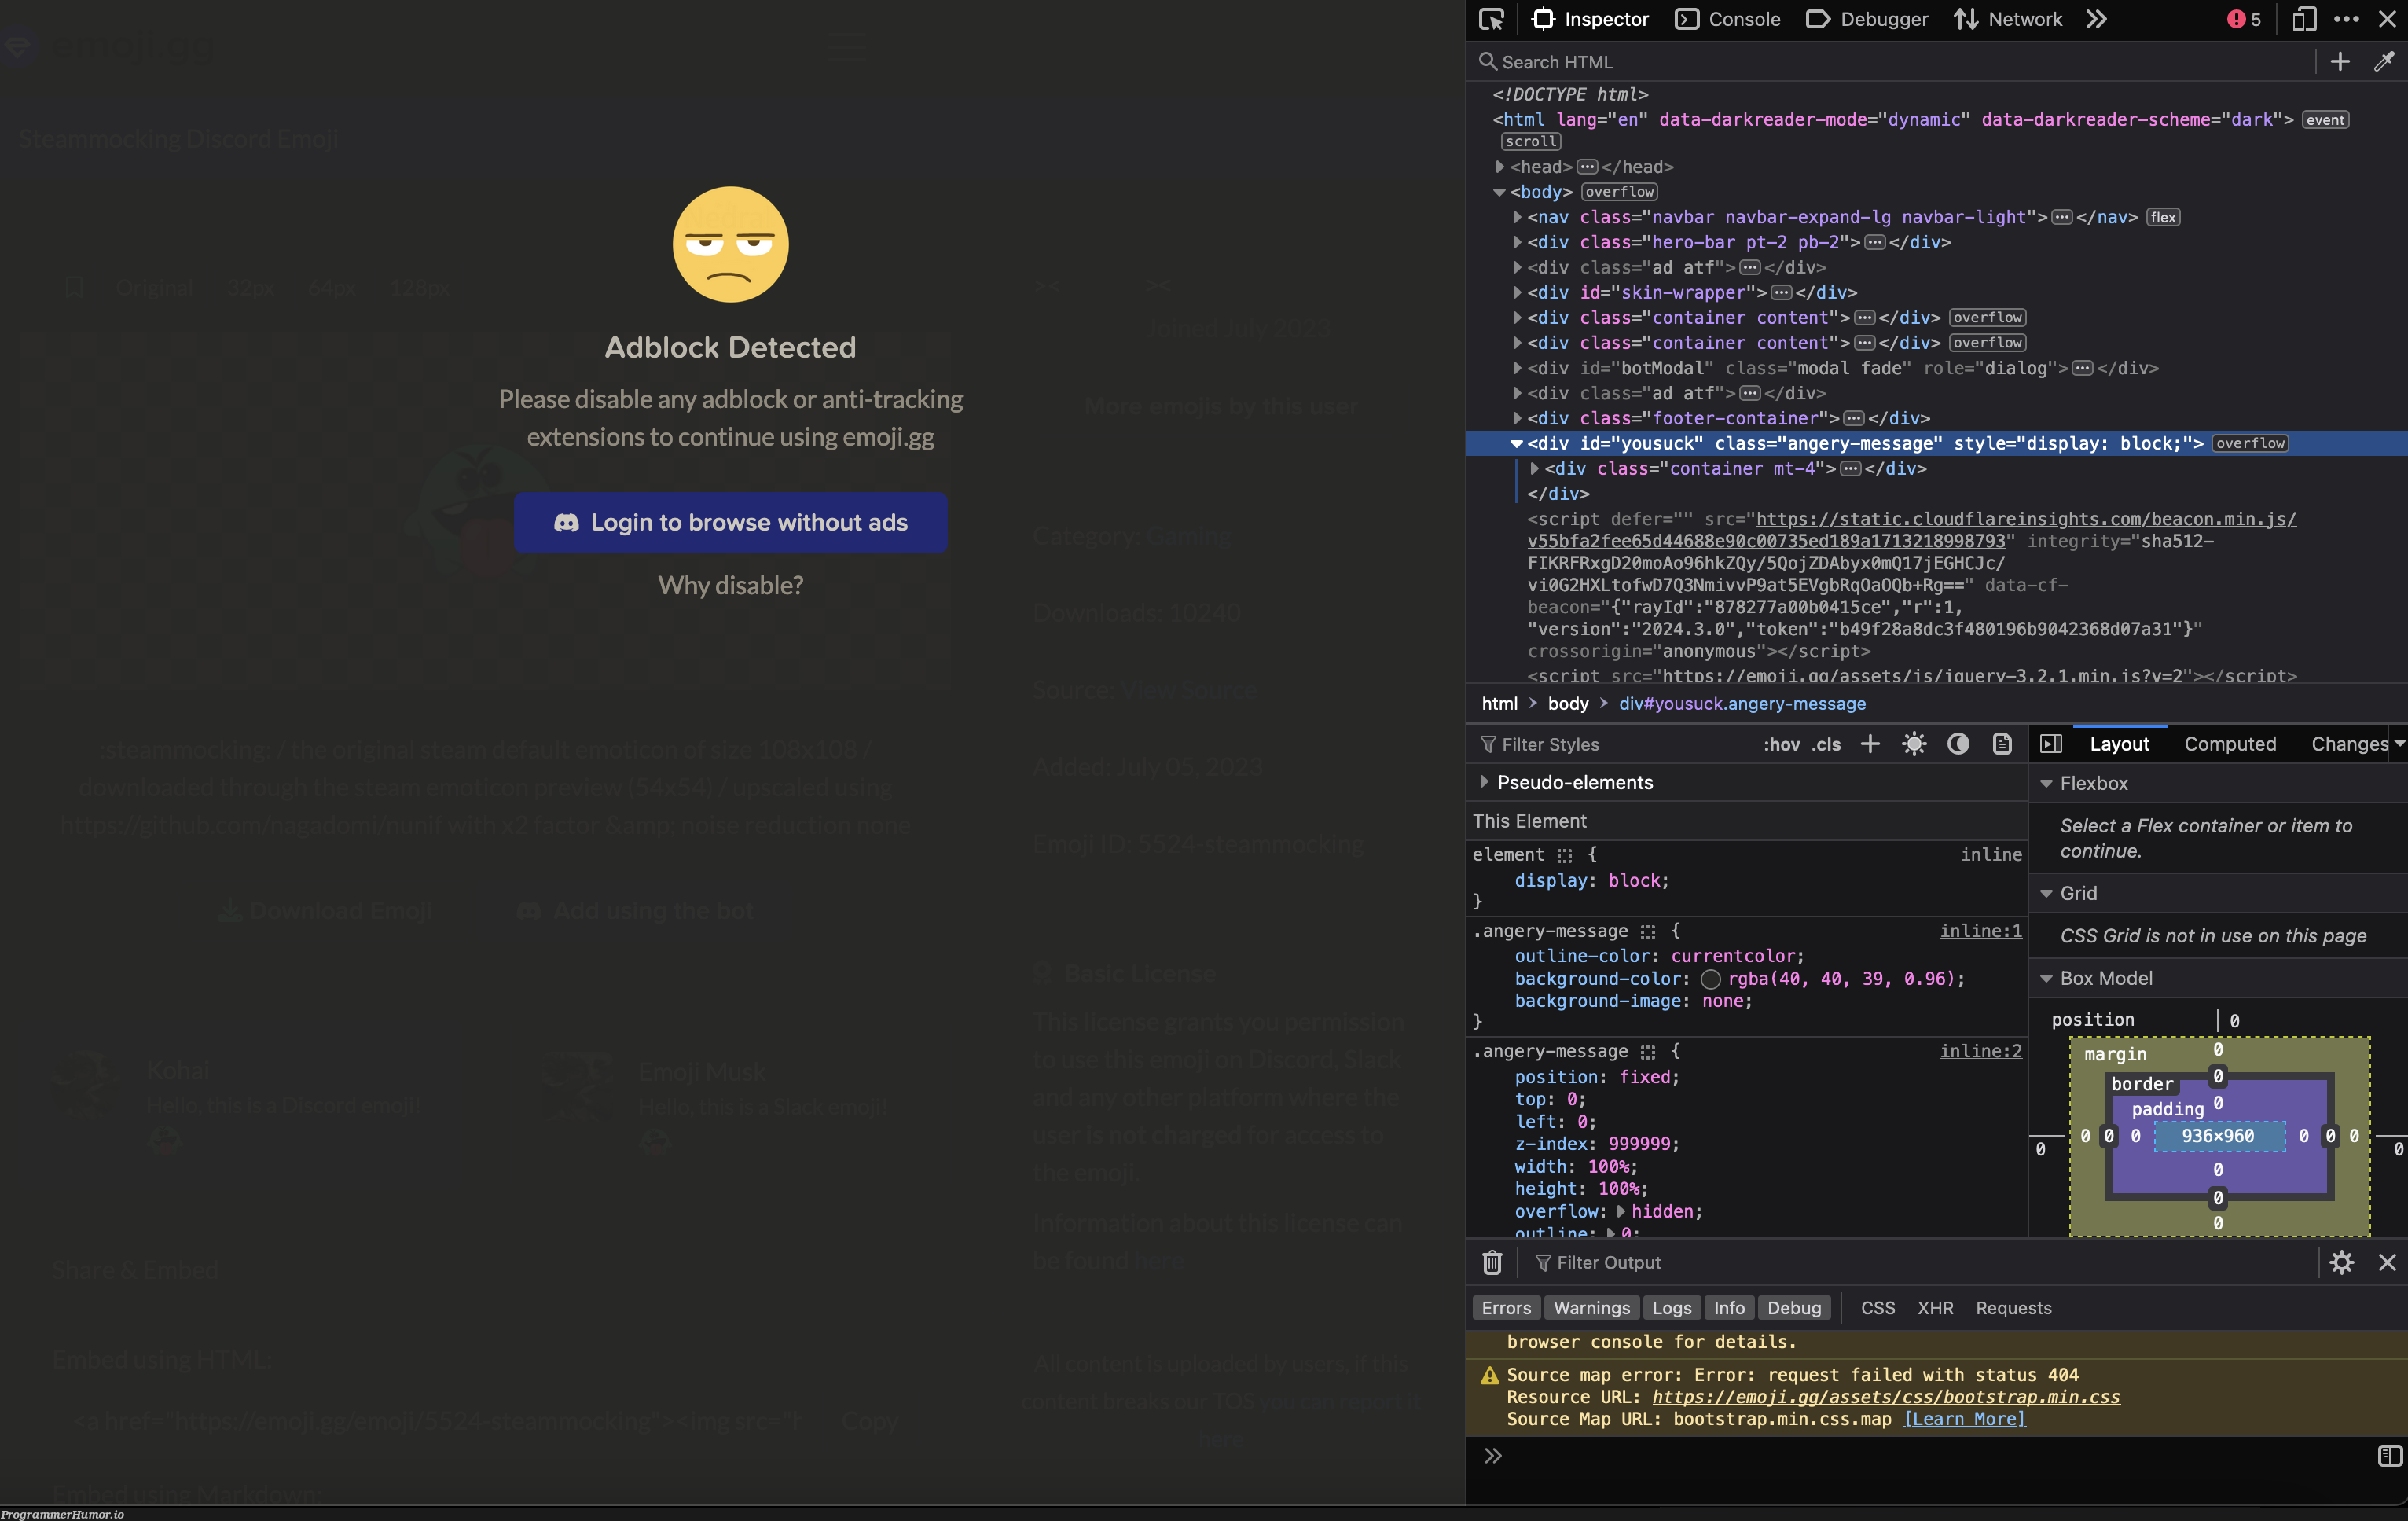Switch to the Debugger tab

click(x=1867, y=19)
